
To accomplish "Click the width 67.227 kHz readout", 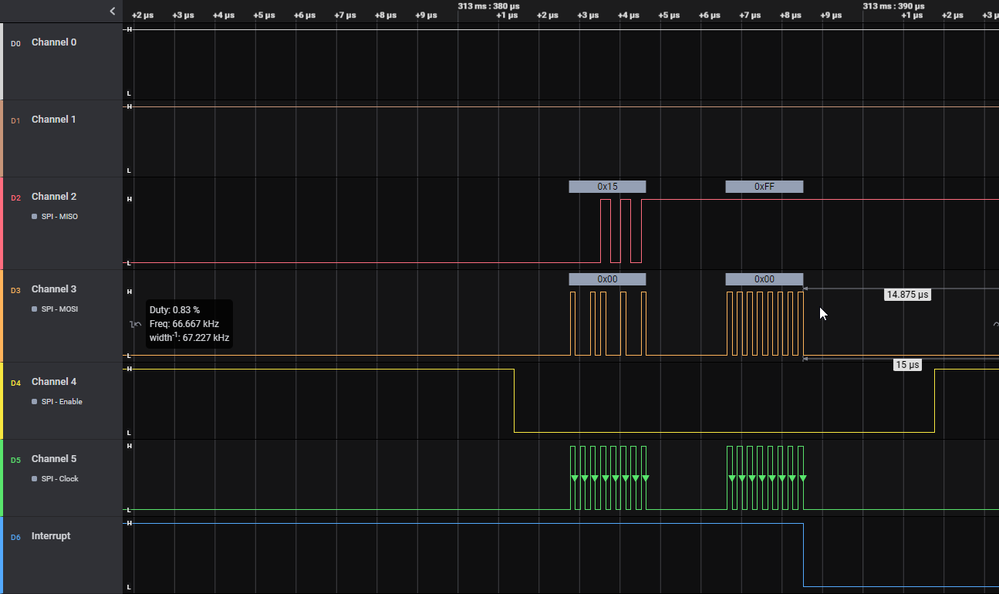I will pyautogui.click(x=189, y=337).
